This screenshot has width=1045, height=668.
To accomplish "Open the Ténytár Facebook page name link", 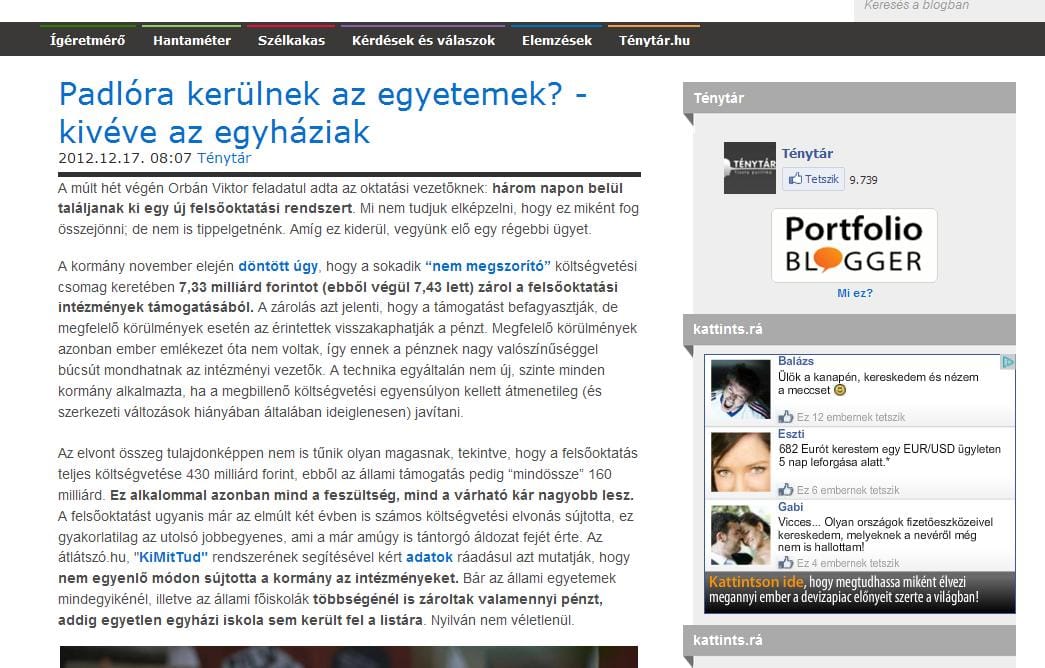I will click(807, 153).
